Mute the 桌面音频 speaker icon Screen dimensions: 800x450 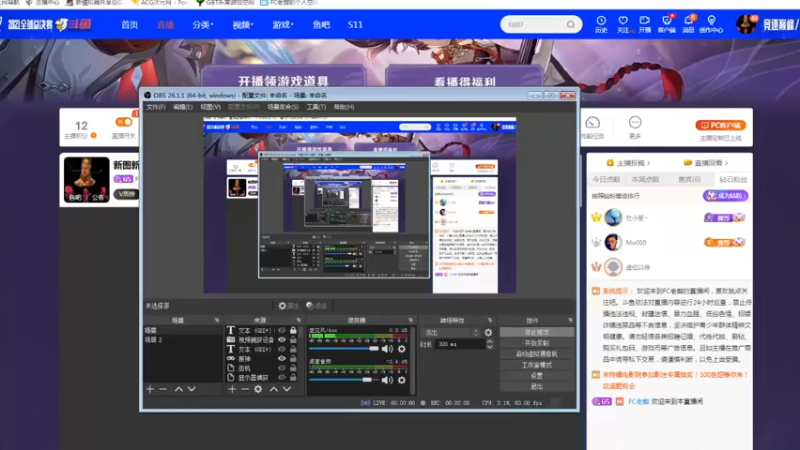(x=387, y=380)
